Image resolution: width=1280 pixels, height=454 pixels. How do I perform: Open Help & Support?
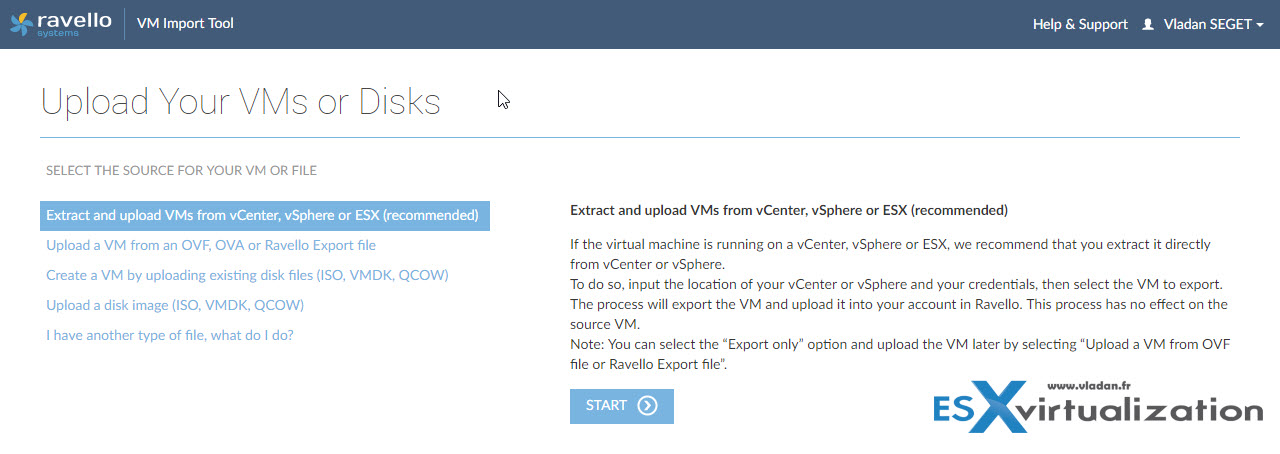(x=1080, y=24)
